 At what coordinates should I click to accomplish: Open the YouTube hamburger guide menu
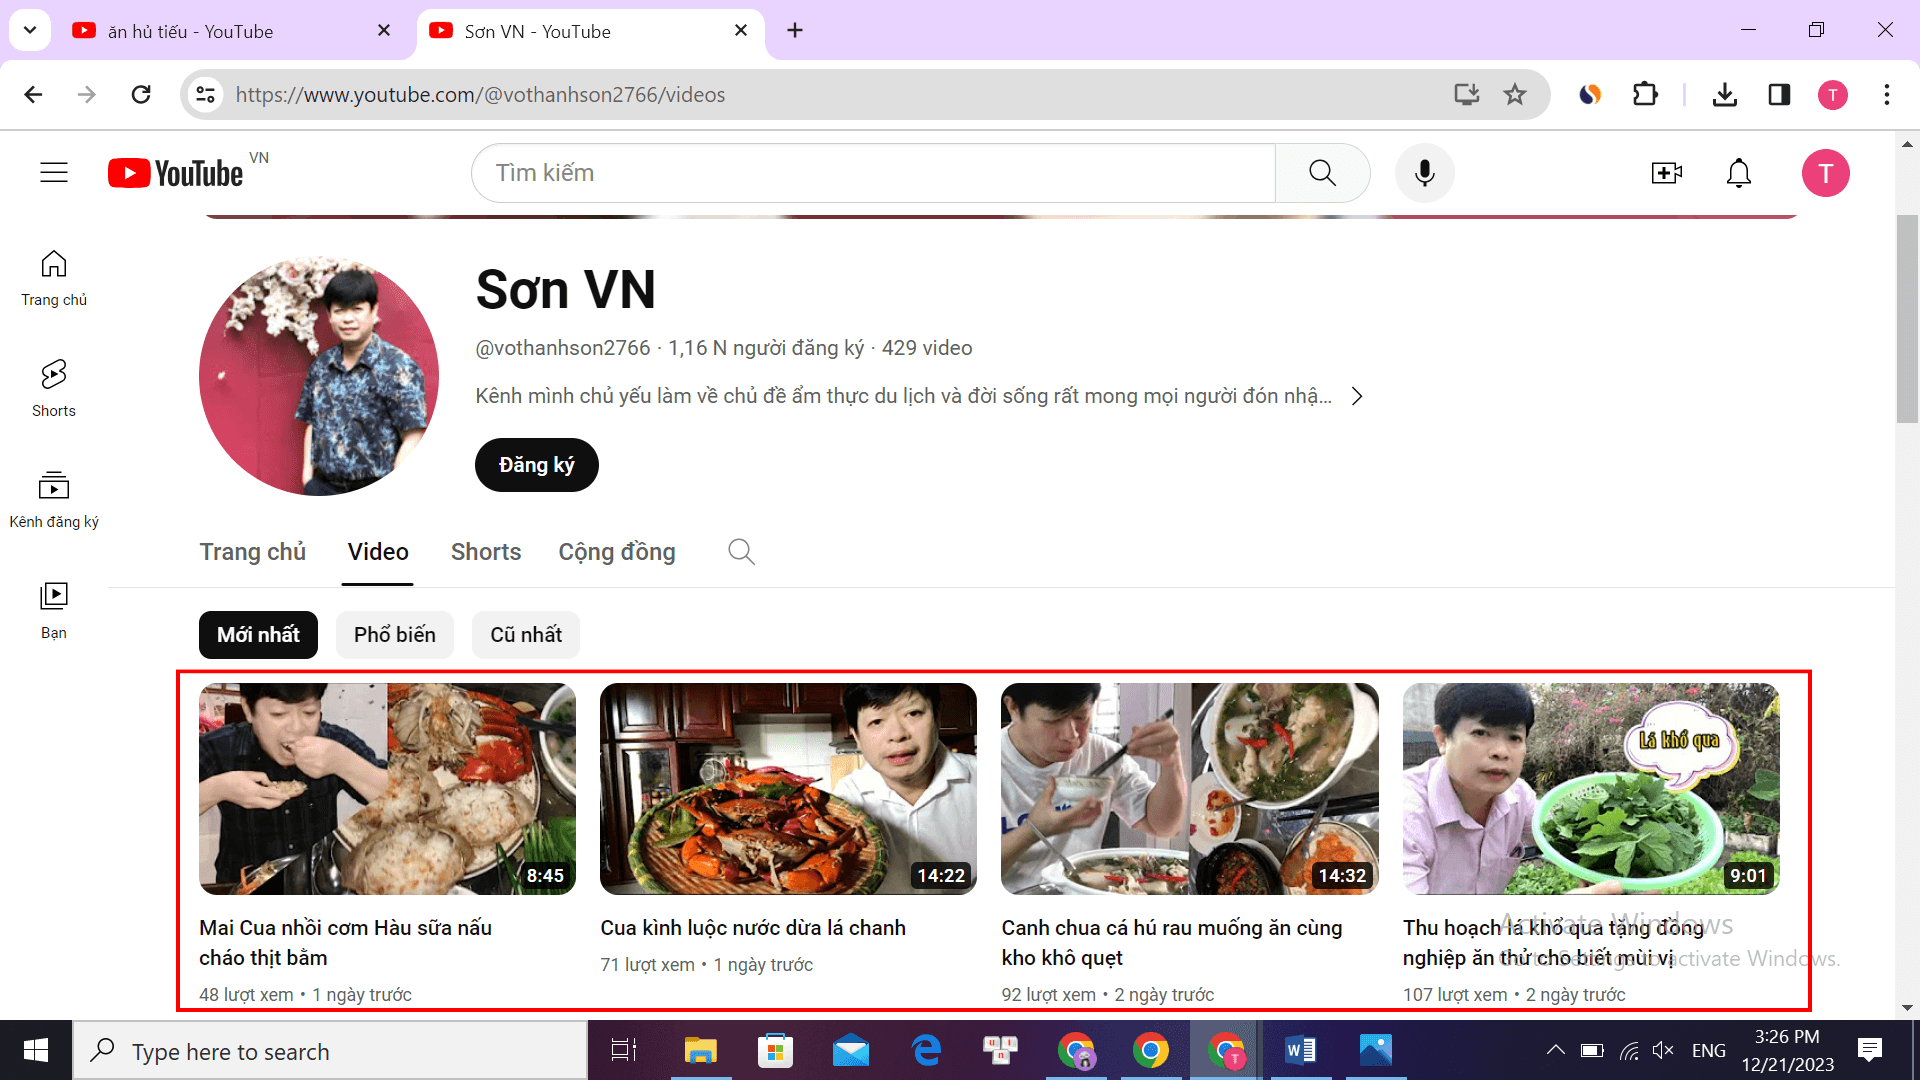(x=54, y=173)
